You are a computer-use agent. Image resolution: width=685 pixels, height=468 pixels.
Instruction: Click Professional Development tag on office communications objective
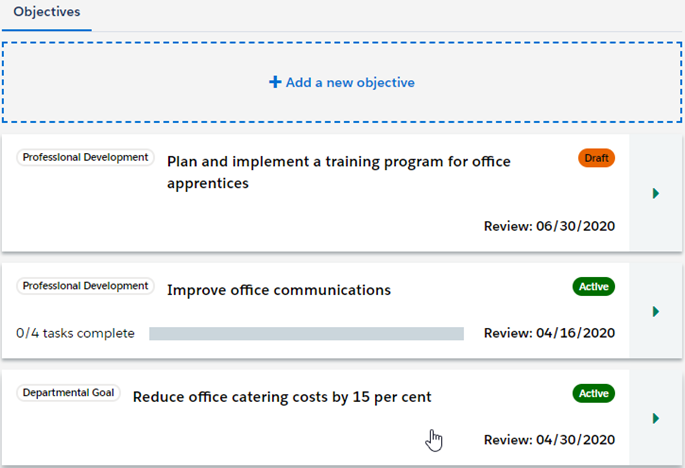tap(85, 287)
